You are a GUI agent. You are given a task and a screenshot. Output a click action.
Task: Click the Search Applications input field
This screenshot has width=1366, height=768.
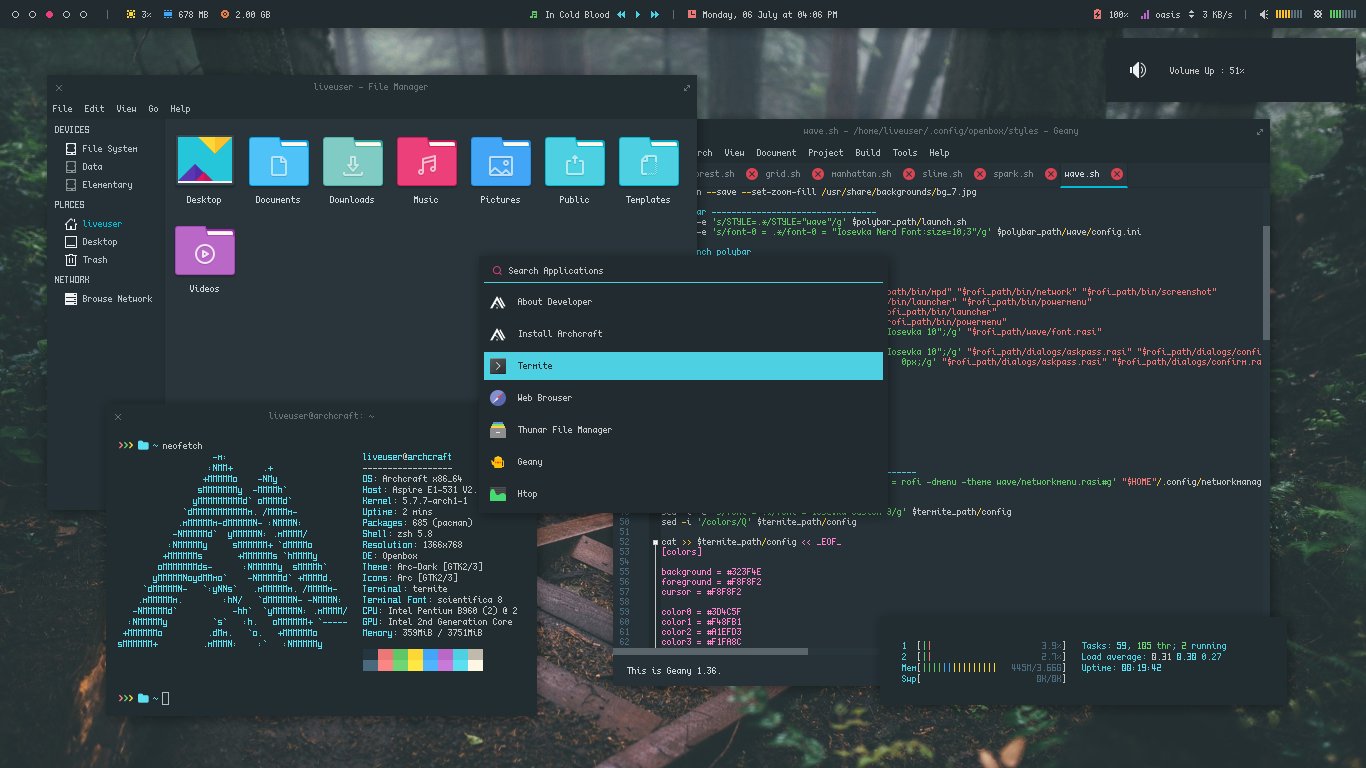(x=600, y=270)
